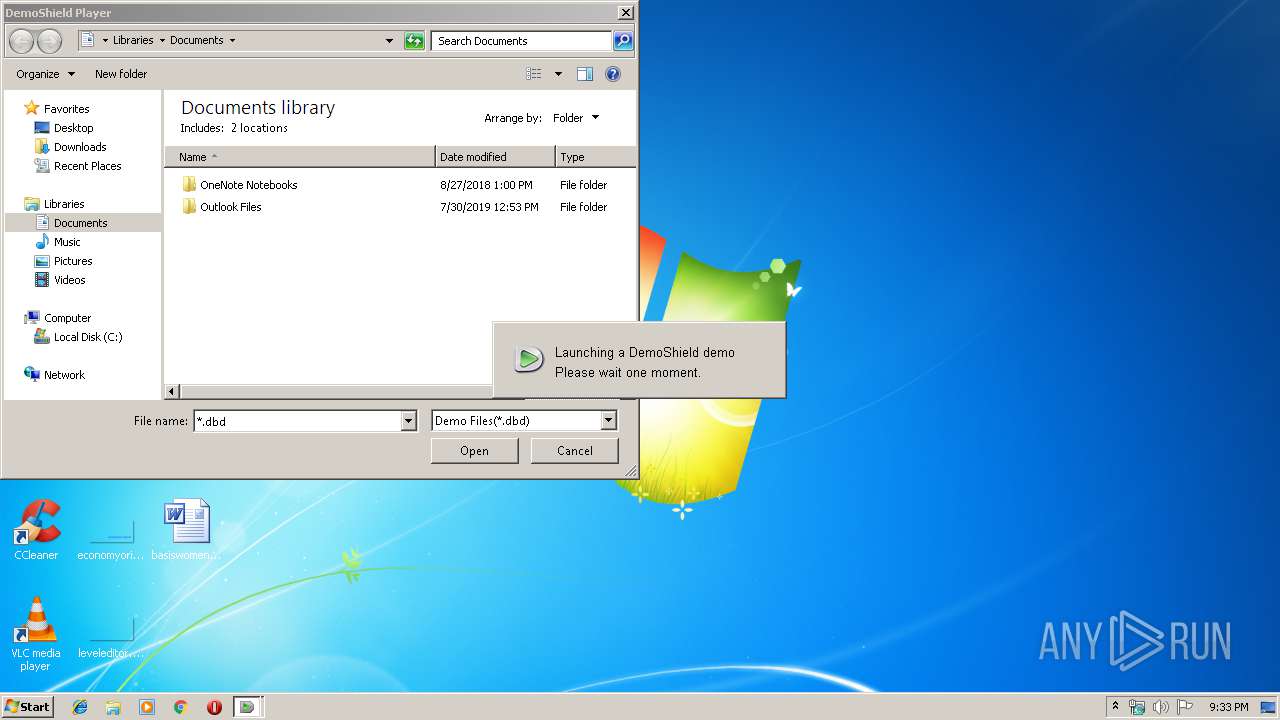Screen dimensions: 1280x720
Task: Open the view options dropdown arrow
Action: 558,74
